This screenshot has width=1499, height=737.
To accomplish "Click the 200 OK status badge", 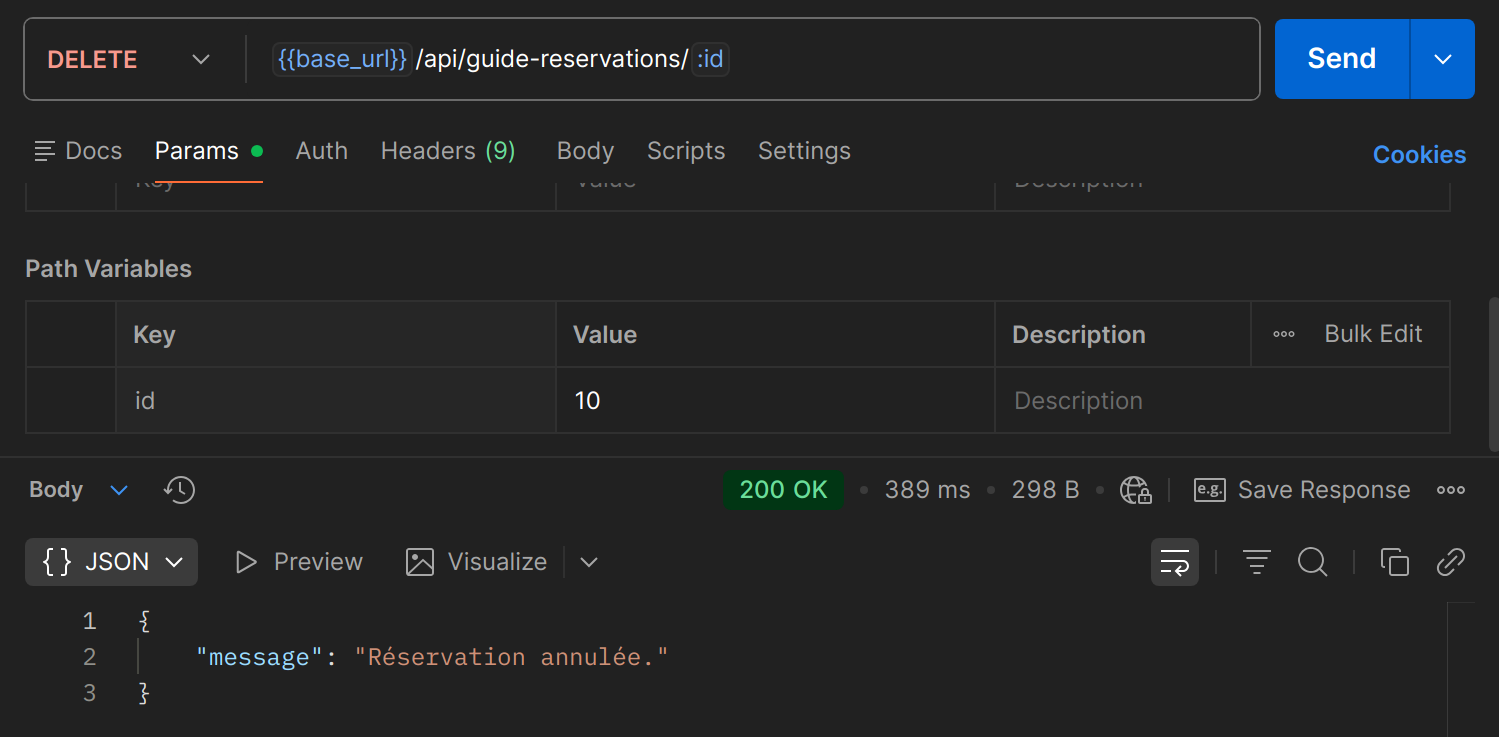I will pos(783,490).
